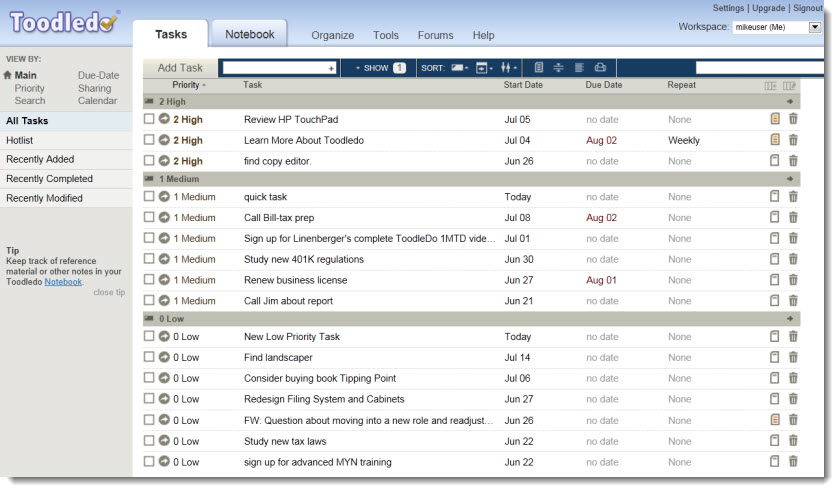Delete the Learn More About Toodledo task
839x492 pixels.
coord(793,140)
